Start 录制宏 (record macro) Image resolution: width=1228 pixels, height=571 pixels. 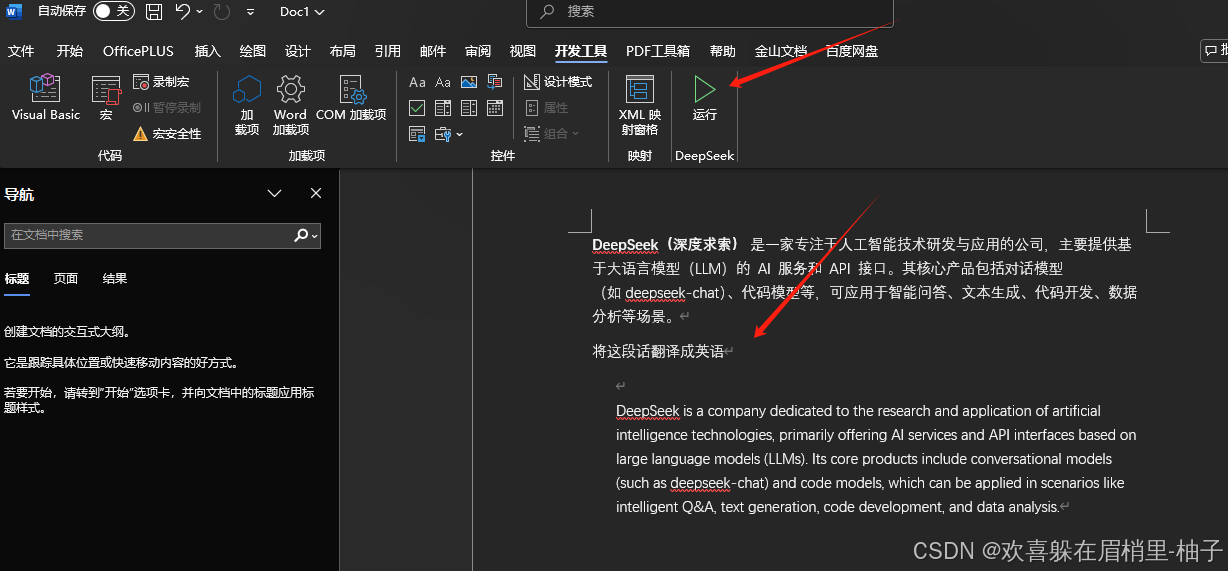click(161, 81)
